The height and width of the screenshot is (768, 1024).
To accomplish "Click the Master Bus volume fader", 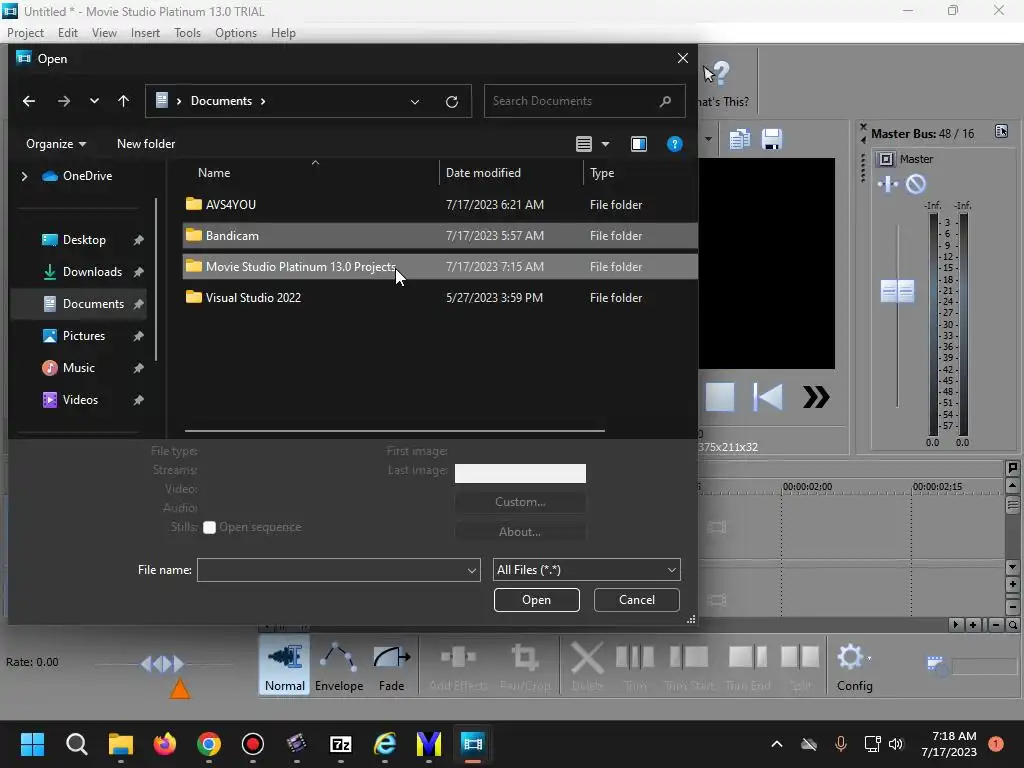I will coord(897,291).
